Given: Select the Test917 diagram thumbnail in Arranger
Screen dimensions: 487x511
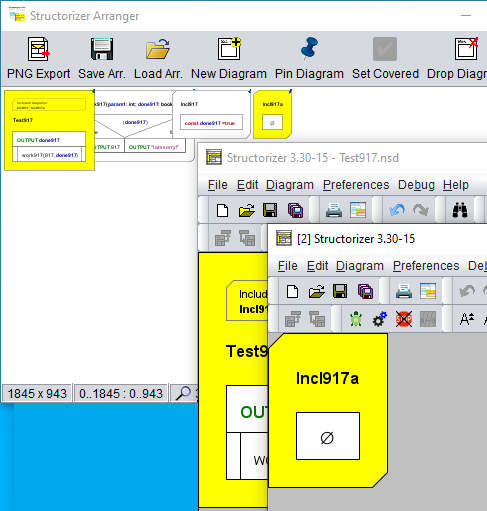Looking at the screenshot, I should click(x=49, y=130).
